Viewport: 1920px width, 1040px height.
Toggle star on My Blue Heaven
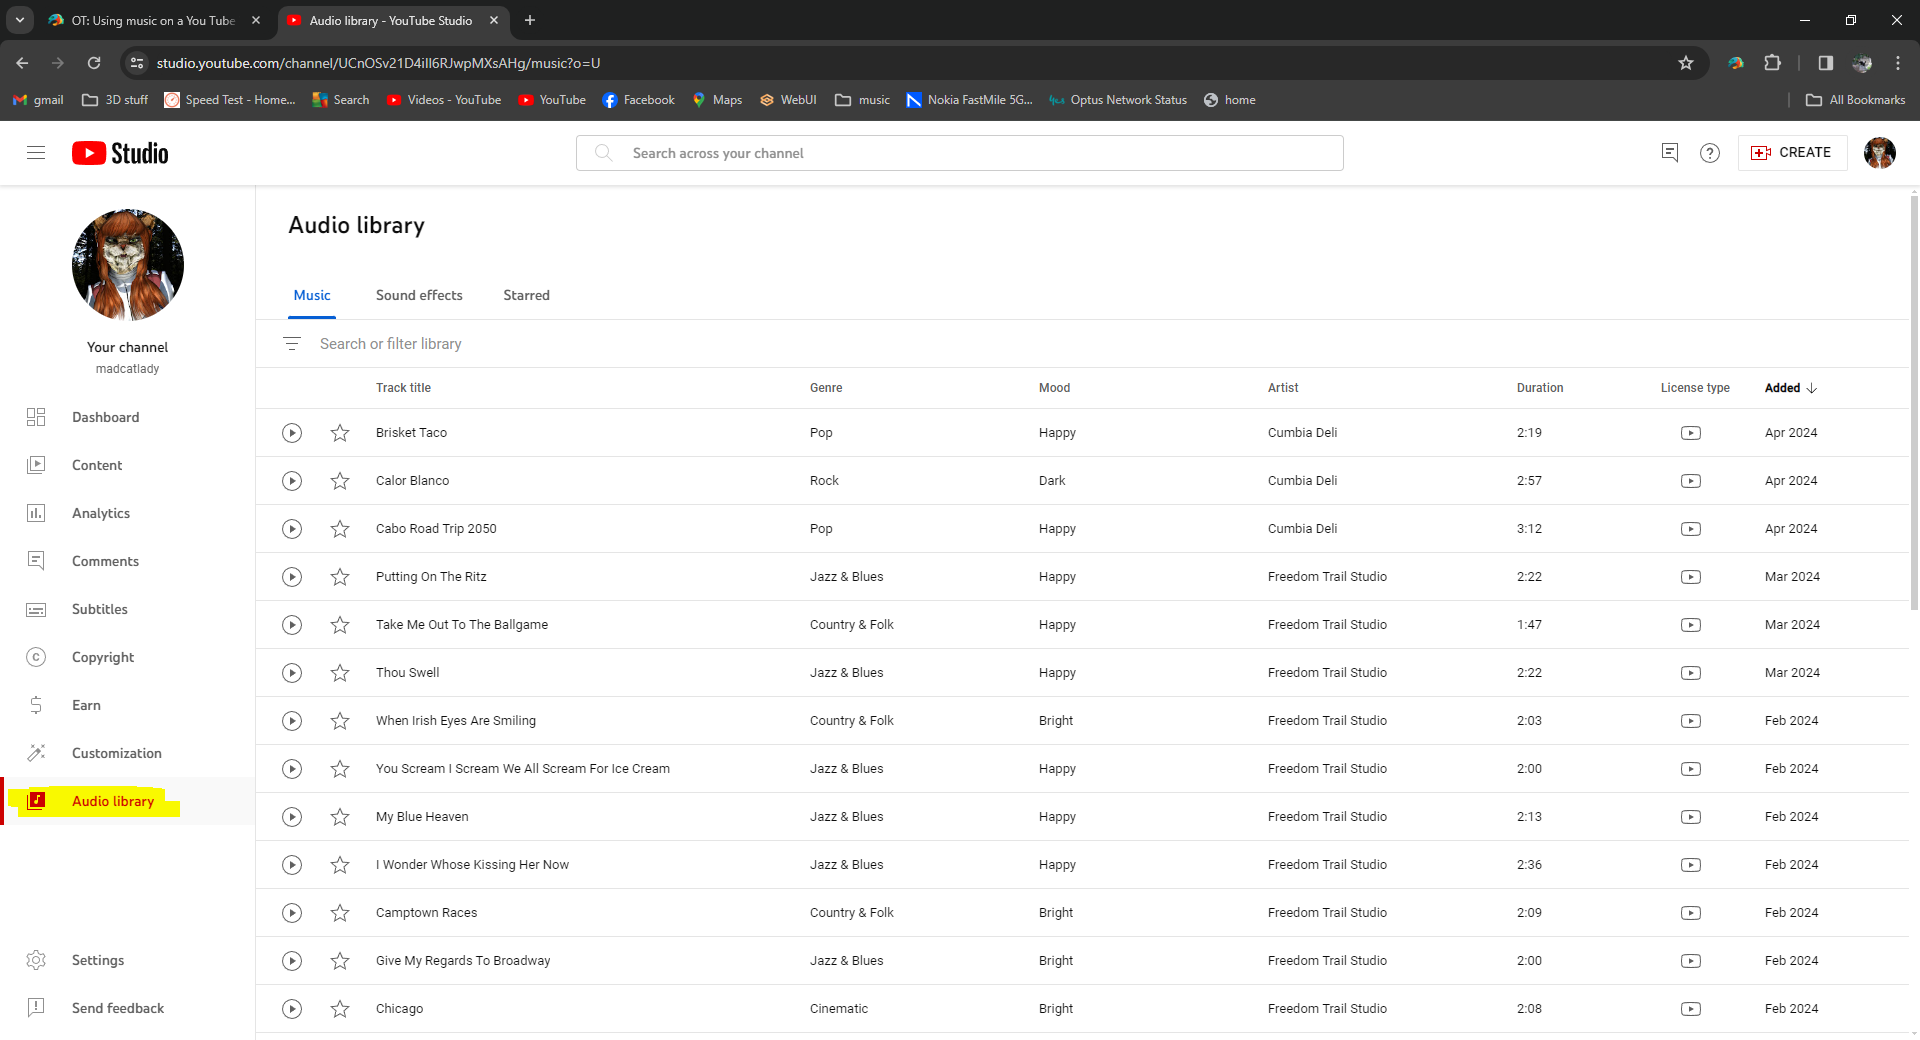340,817
